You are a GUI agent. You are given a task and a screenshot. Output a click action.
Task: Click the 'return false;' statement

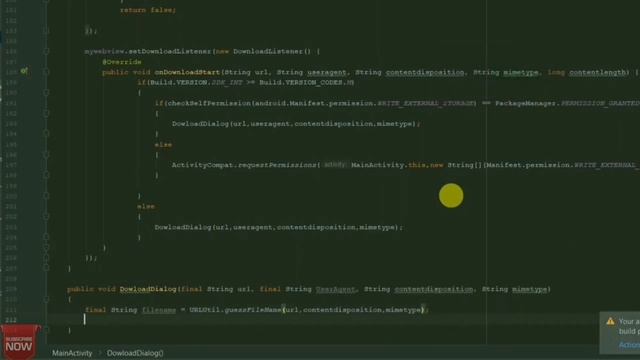coord(148,10)
